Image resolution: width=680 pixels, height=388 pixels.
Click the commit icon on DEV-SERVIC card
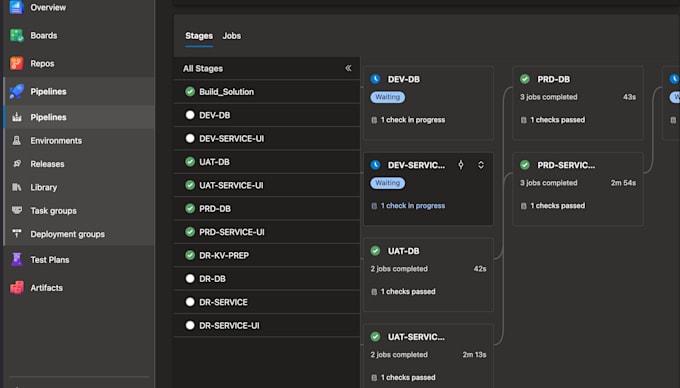click(461, 165)
